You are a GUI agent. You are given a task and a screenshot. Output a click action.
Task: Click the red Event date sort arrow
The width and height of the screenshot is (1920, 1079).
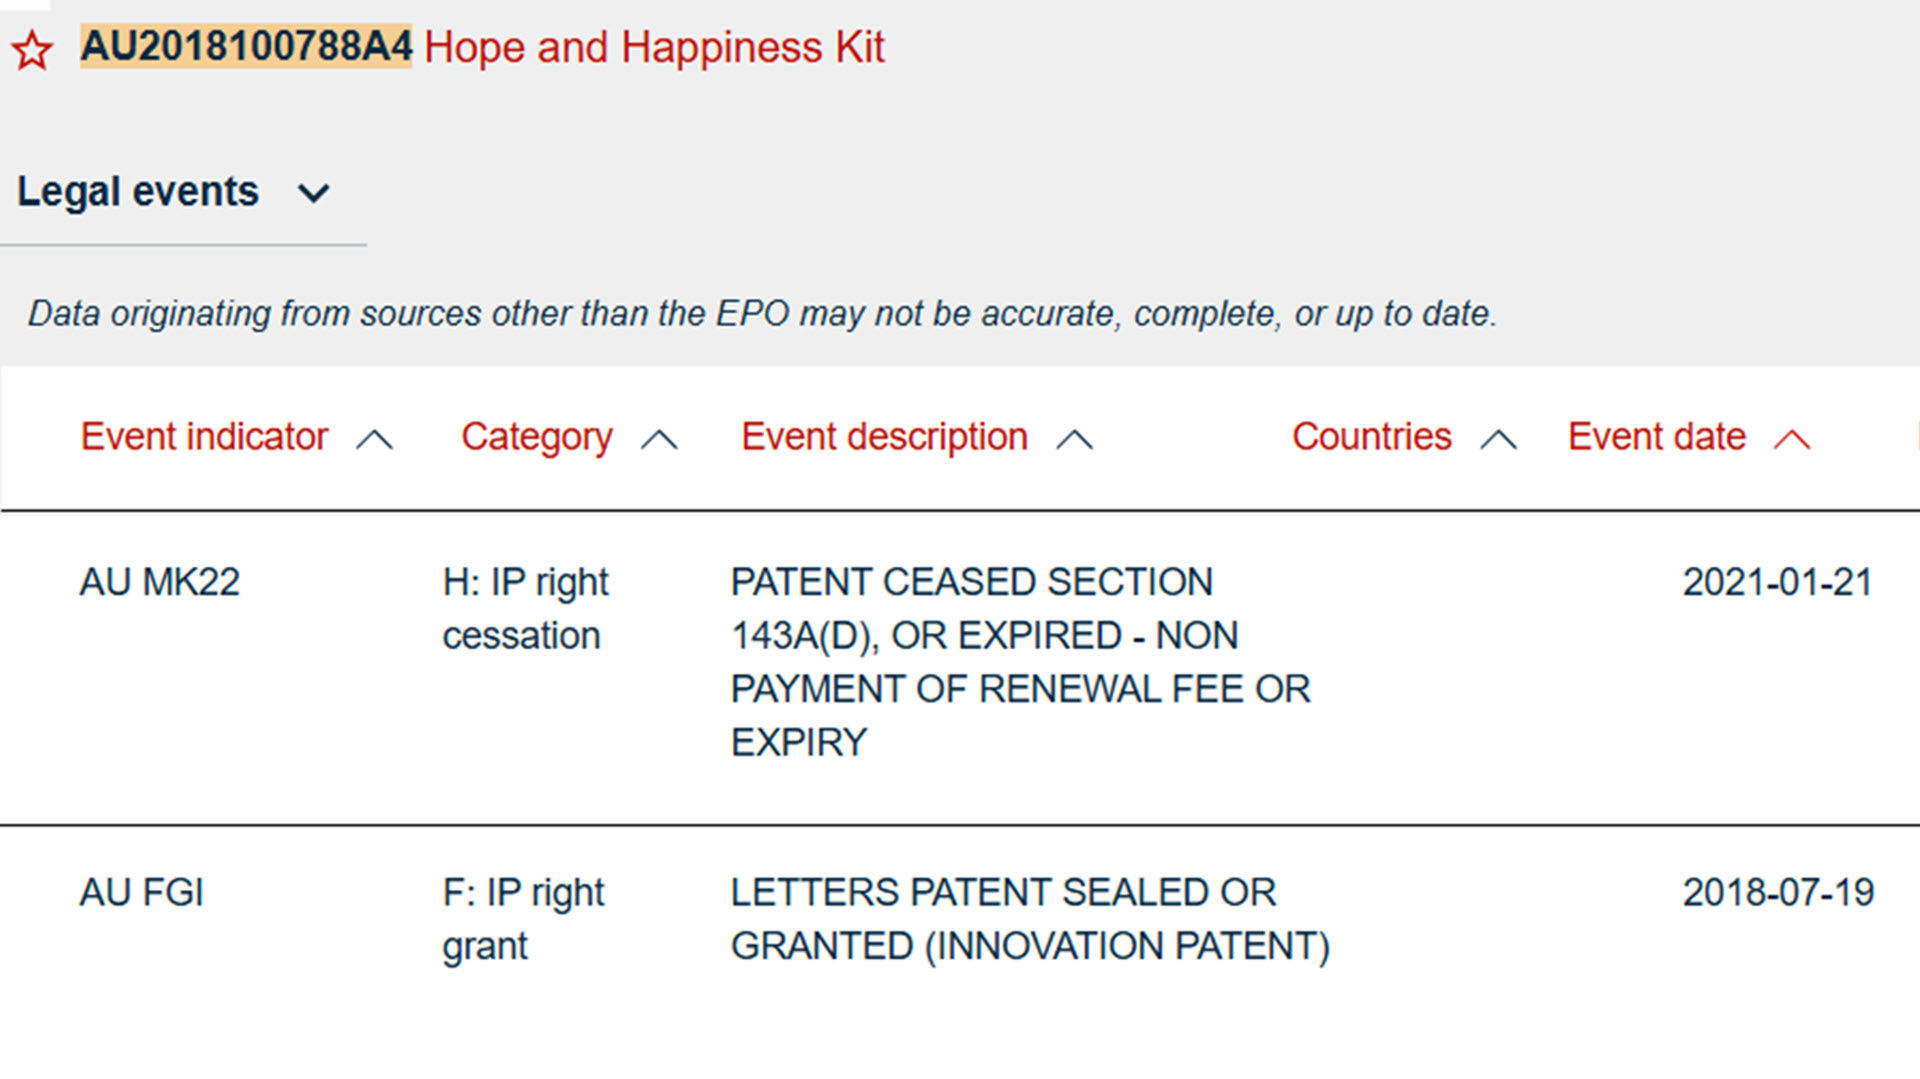(1791, 439)
